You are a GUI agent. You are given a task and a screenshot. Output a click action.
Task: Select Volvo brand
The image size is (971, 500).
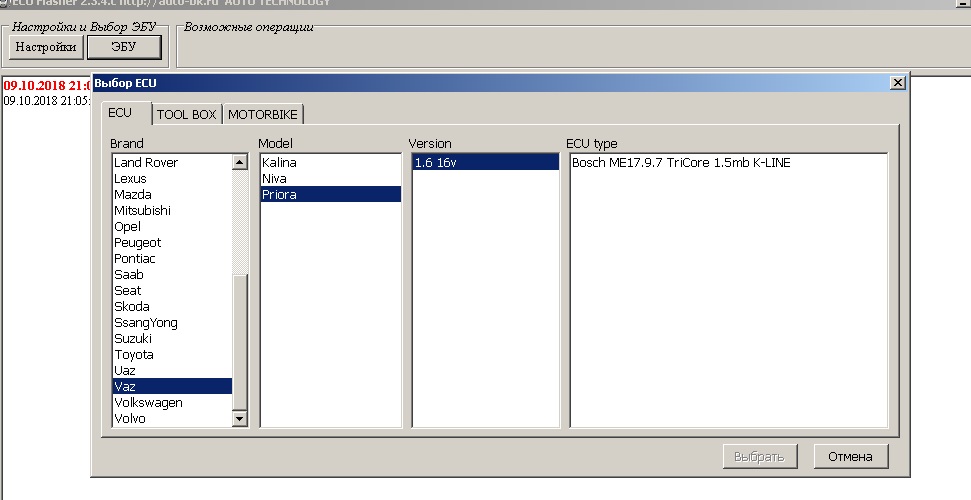172,419
